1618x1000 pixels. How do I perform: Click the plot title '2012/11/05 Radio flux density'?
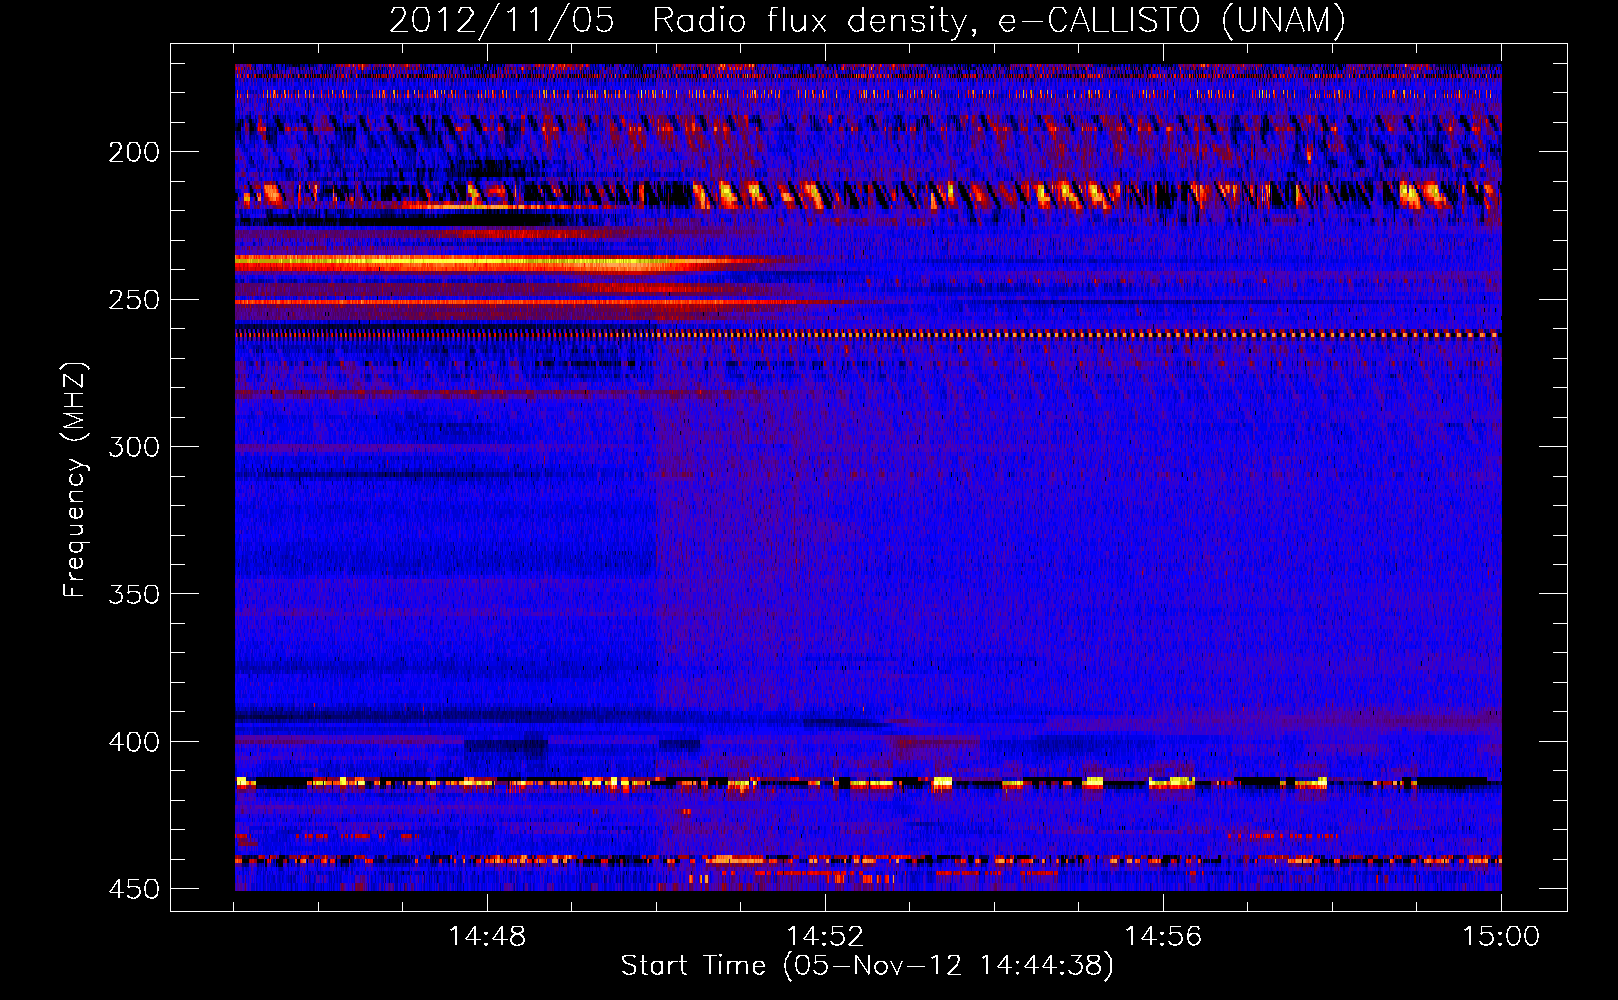click(680, 20)
